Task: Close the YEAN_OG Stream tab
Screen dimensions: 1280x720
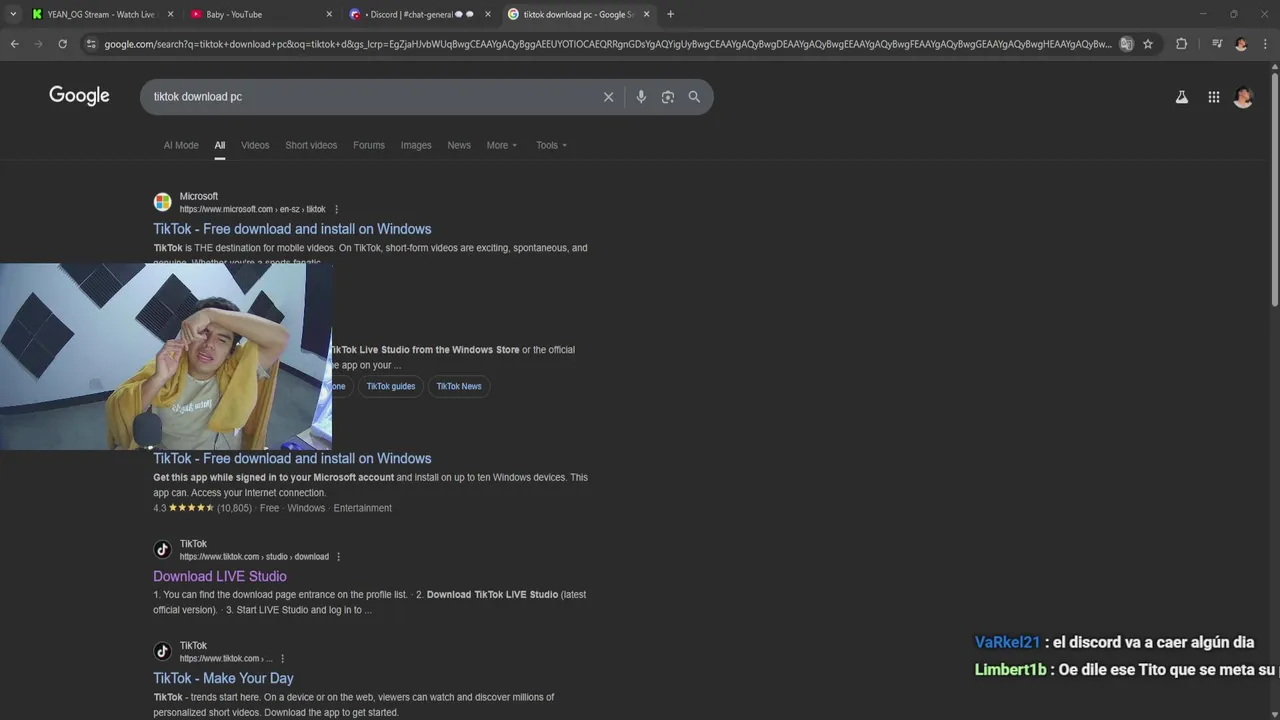Action: click(x=170, y=14)
